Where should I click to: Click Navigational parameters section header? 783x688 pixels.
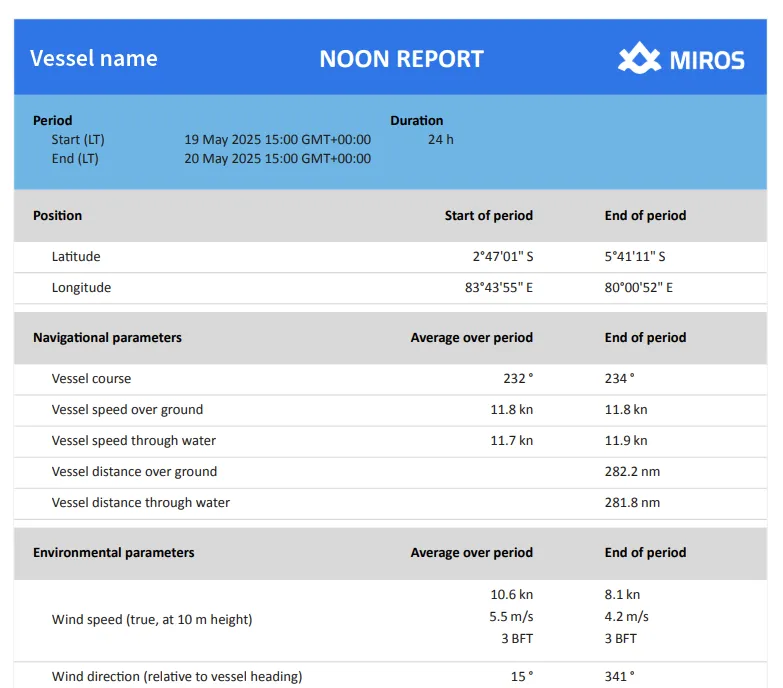[107, 338]
